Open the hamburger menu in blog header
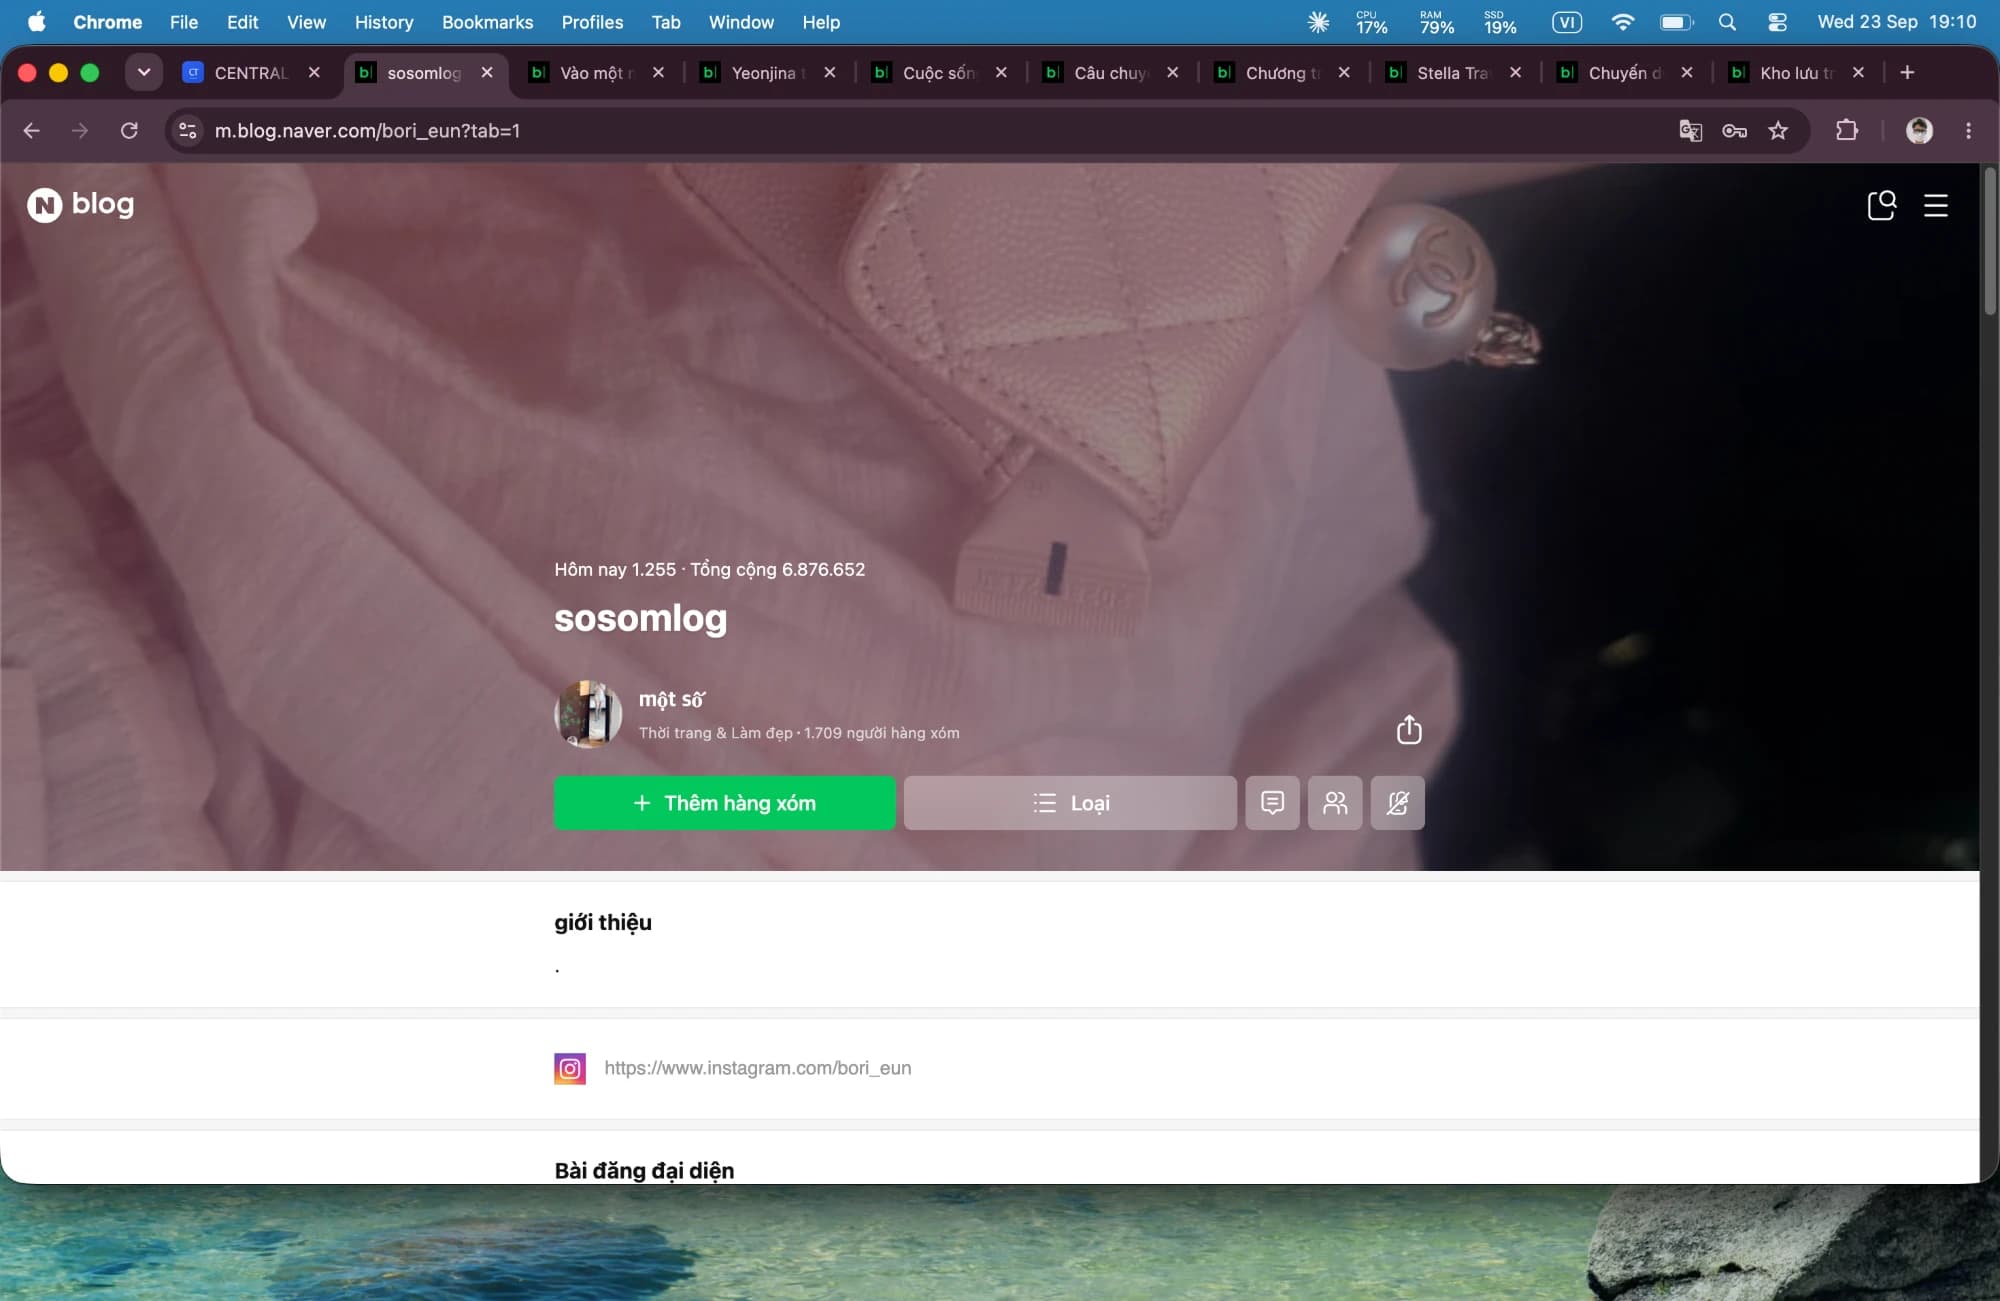This screenshot has width=2000, height=1301. coord(1936,205)
